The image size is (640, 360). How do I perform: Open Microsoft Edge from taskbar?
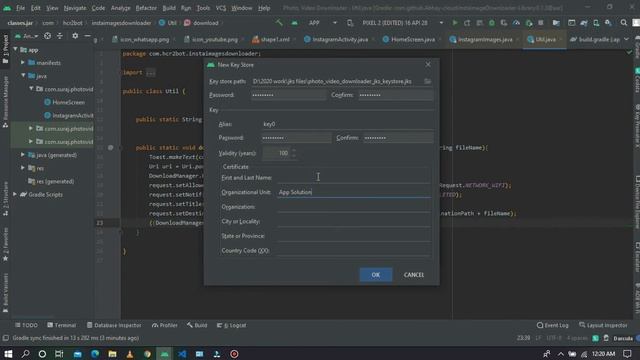tap(95, 354)
